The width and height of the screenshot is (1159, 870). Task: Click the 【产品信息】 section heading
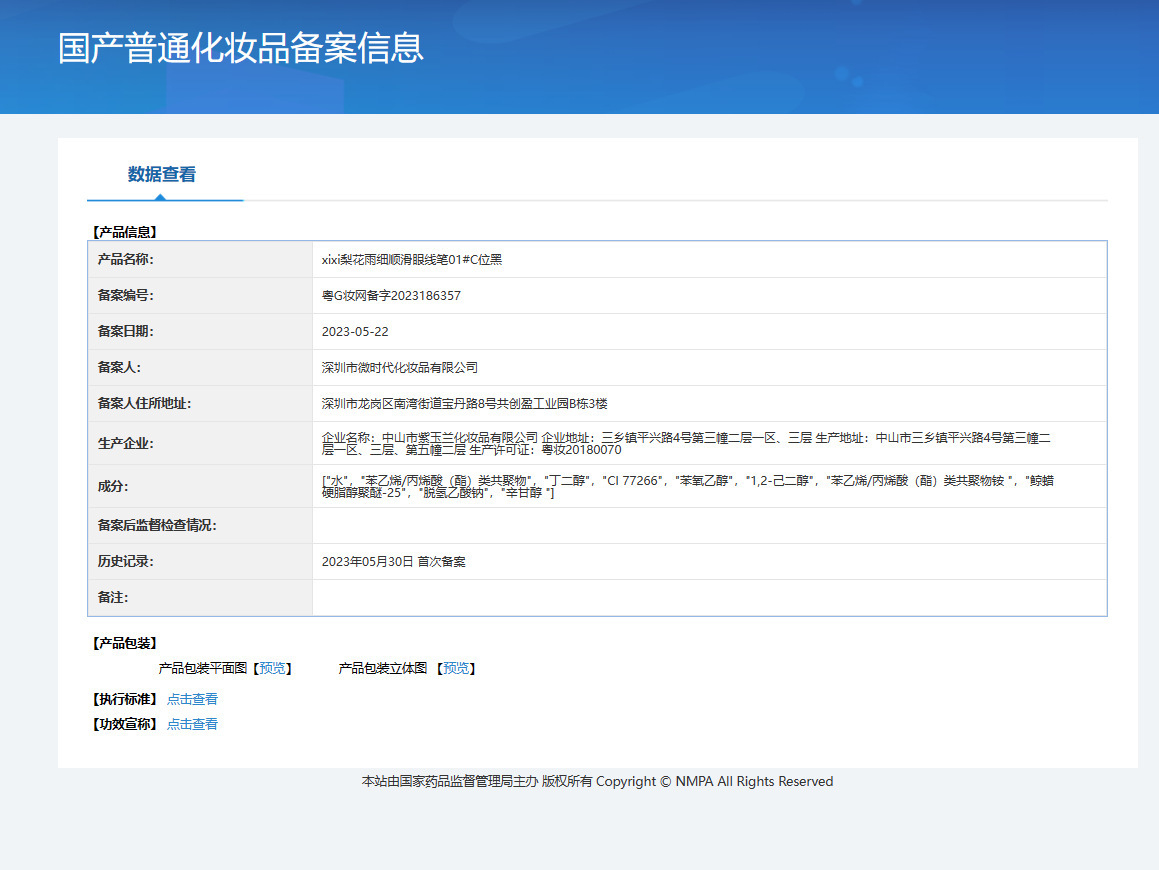coord(125,232)
